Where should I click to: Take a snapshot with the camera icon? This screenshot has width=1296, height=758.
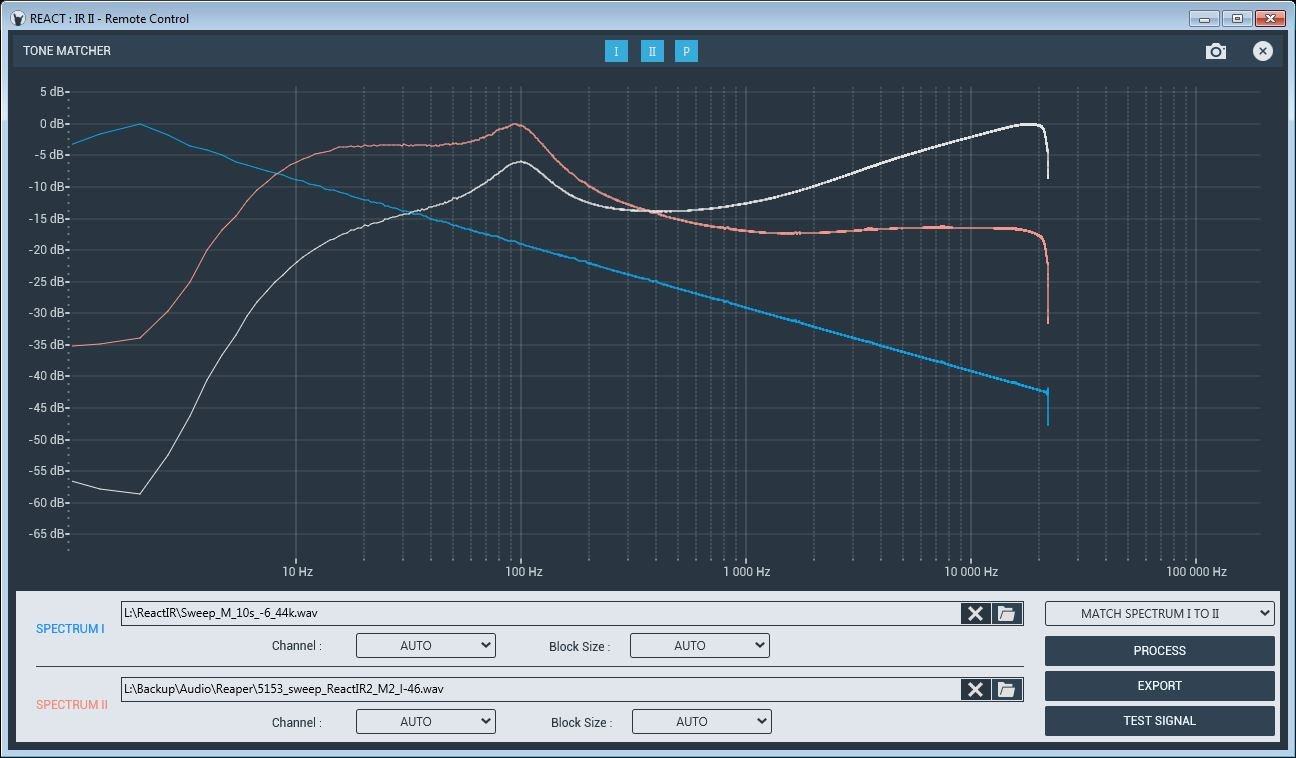1215,51
